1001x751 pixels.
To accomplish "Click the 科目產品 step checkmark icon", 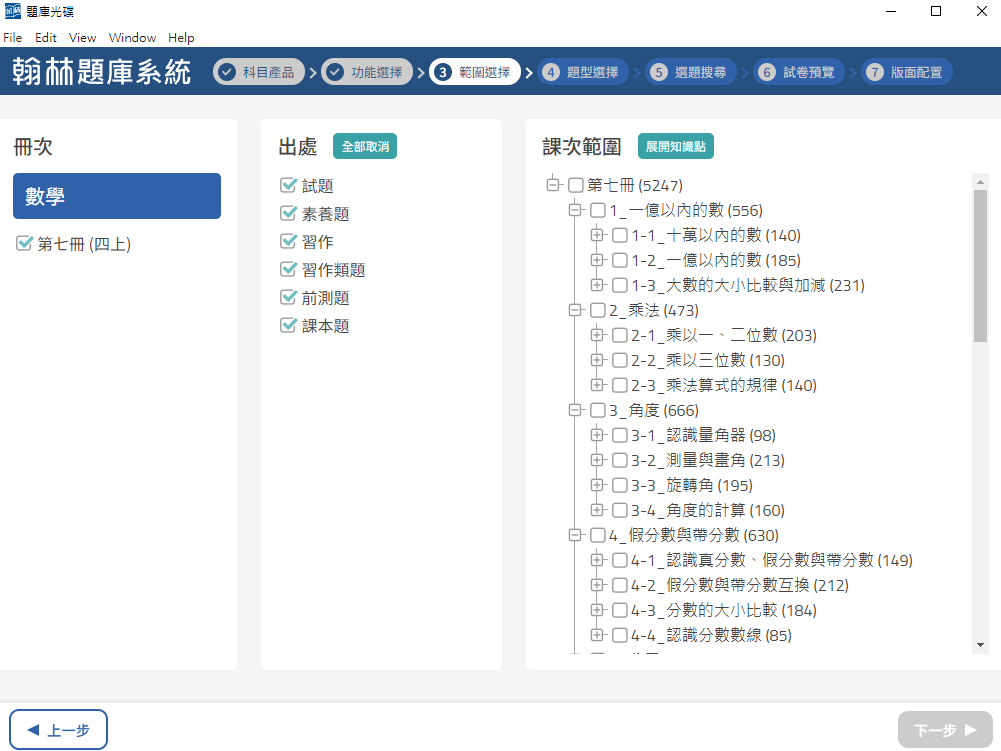I will [227, 72].
